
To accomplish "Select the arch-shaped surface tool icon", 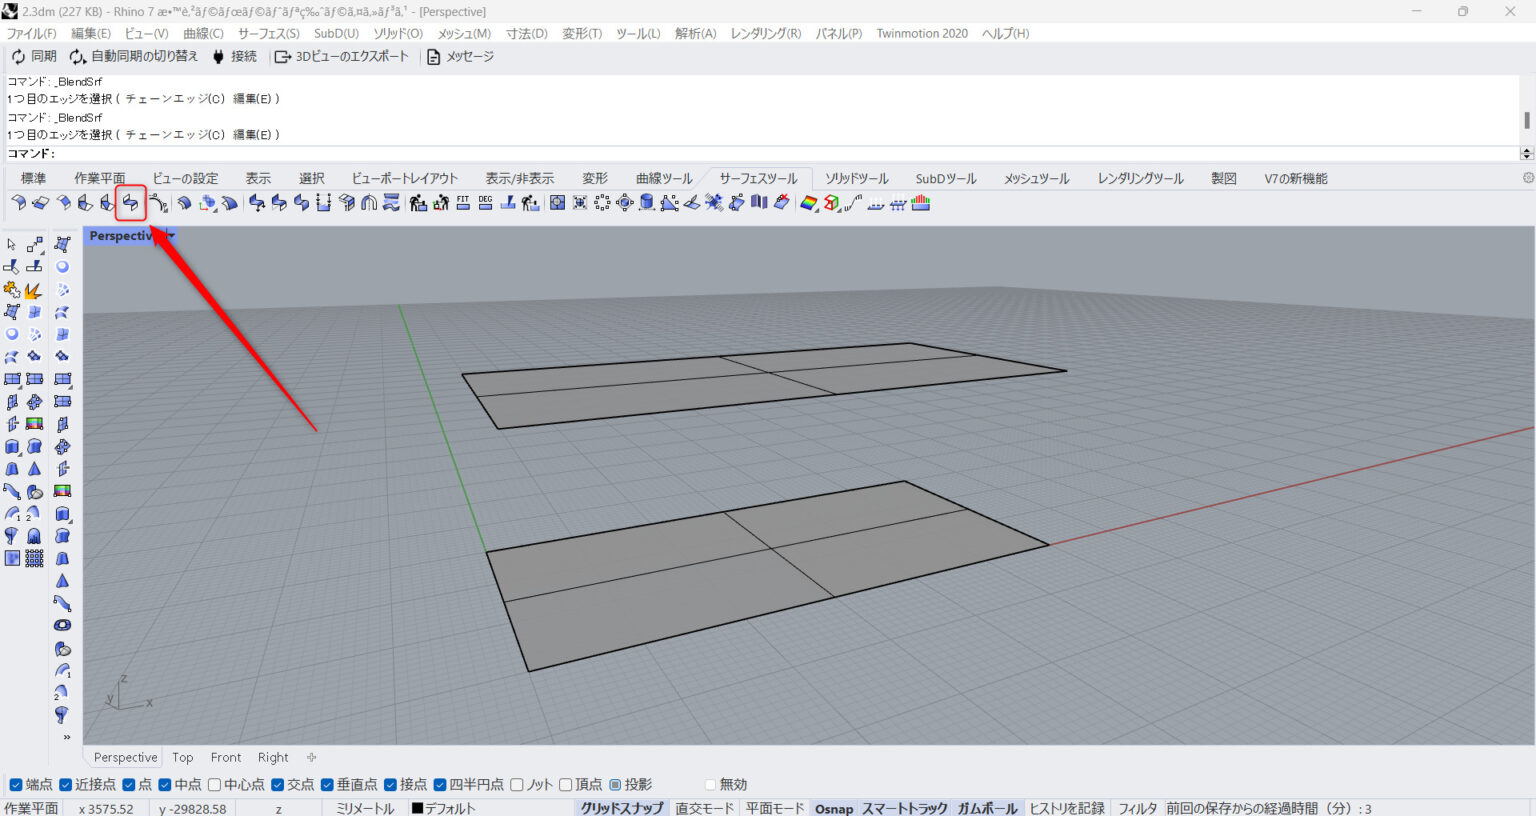I will [x=369, y=203].
